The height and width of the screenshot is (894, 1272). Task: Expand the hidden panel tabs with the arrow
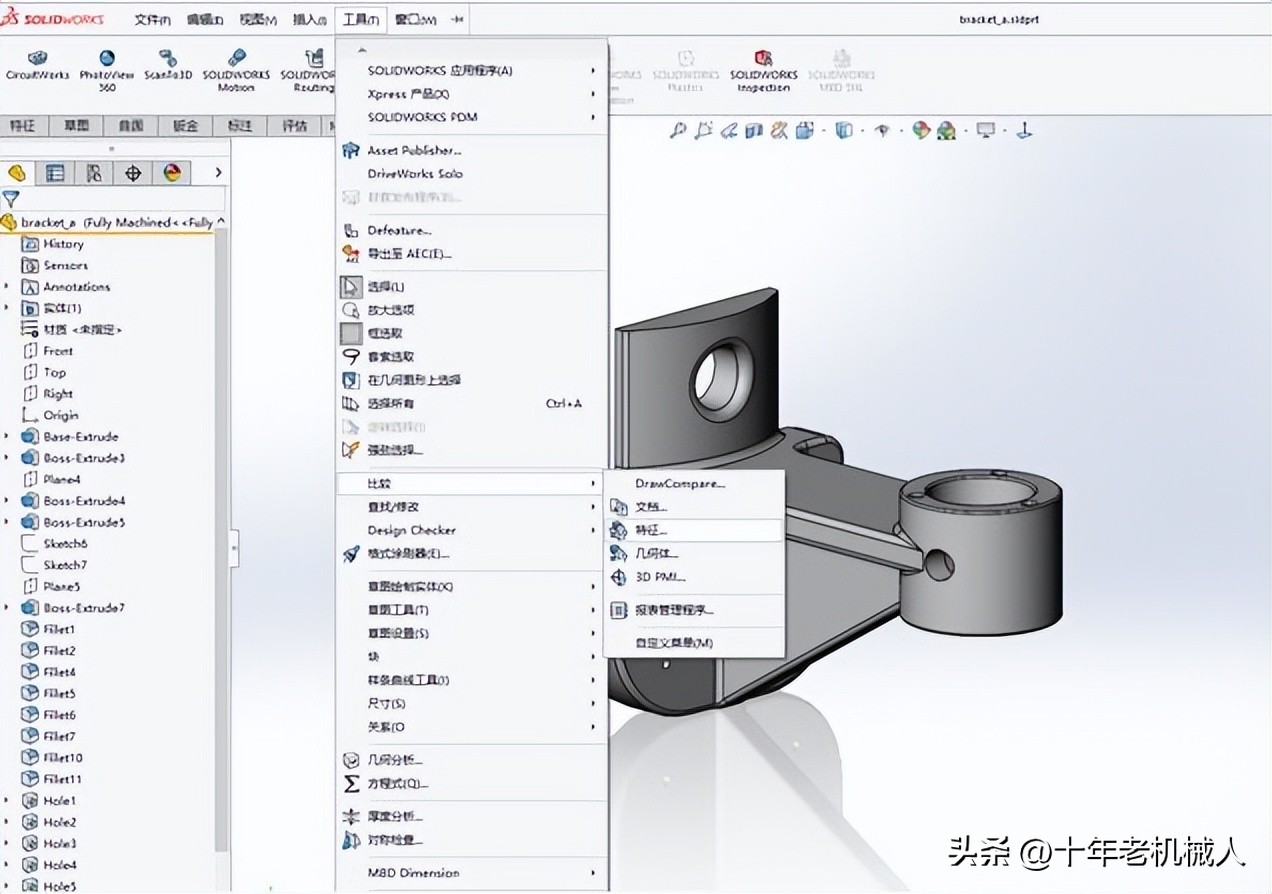(x=219, y=172)
